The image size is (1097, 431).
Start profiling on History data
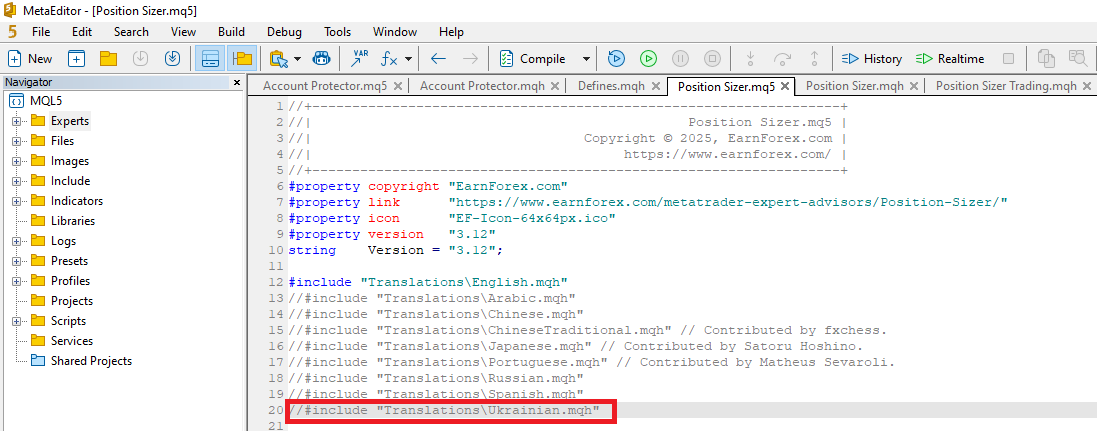[872, 59]
